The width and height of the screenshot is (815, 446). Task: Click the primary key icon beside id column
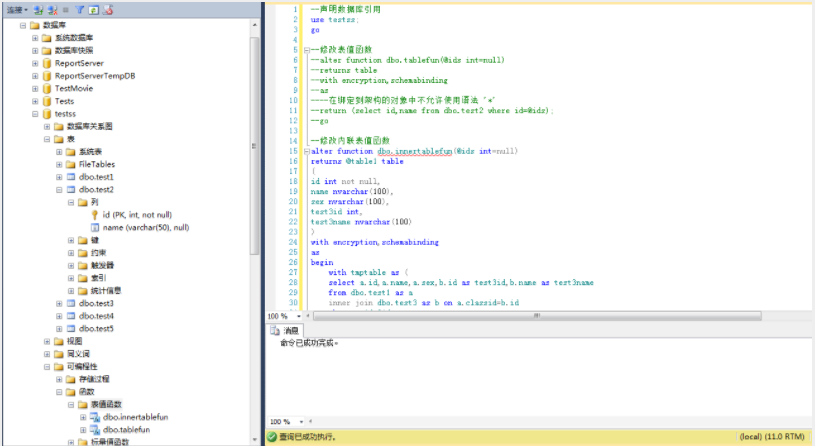pos(95,215)
